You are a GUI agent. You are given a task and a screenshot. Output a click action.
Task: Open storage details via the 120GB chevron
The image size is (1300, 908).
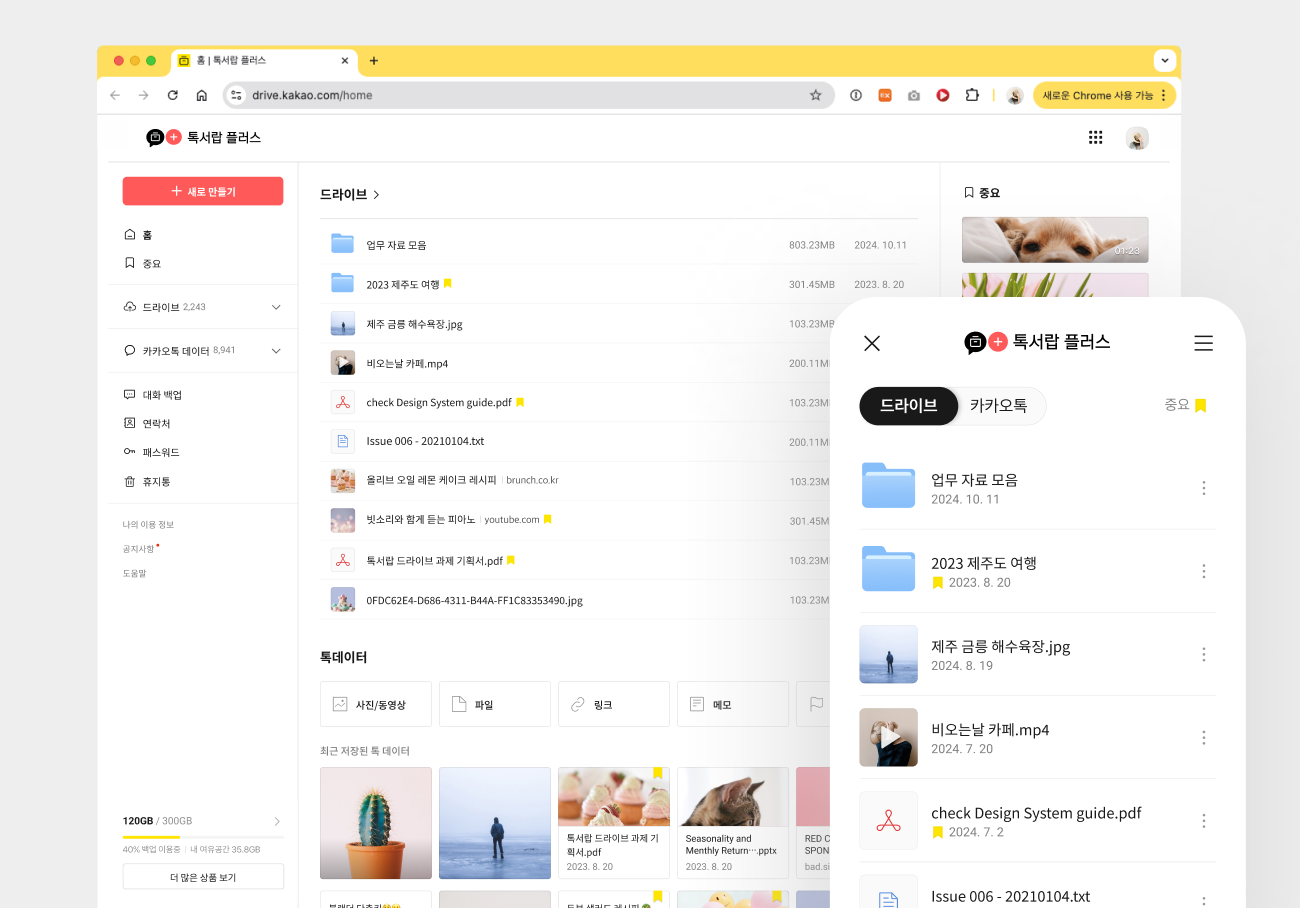pos(277,821)
